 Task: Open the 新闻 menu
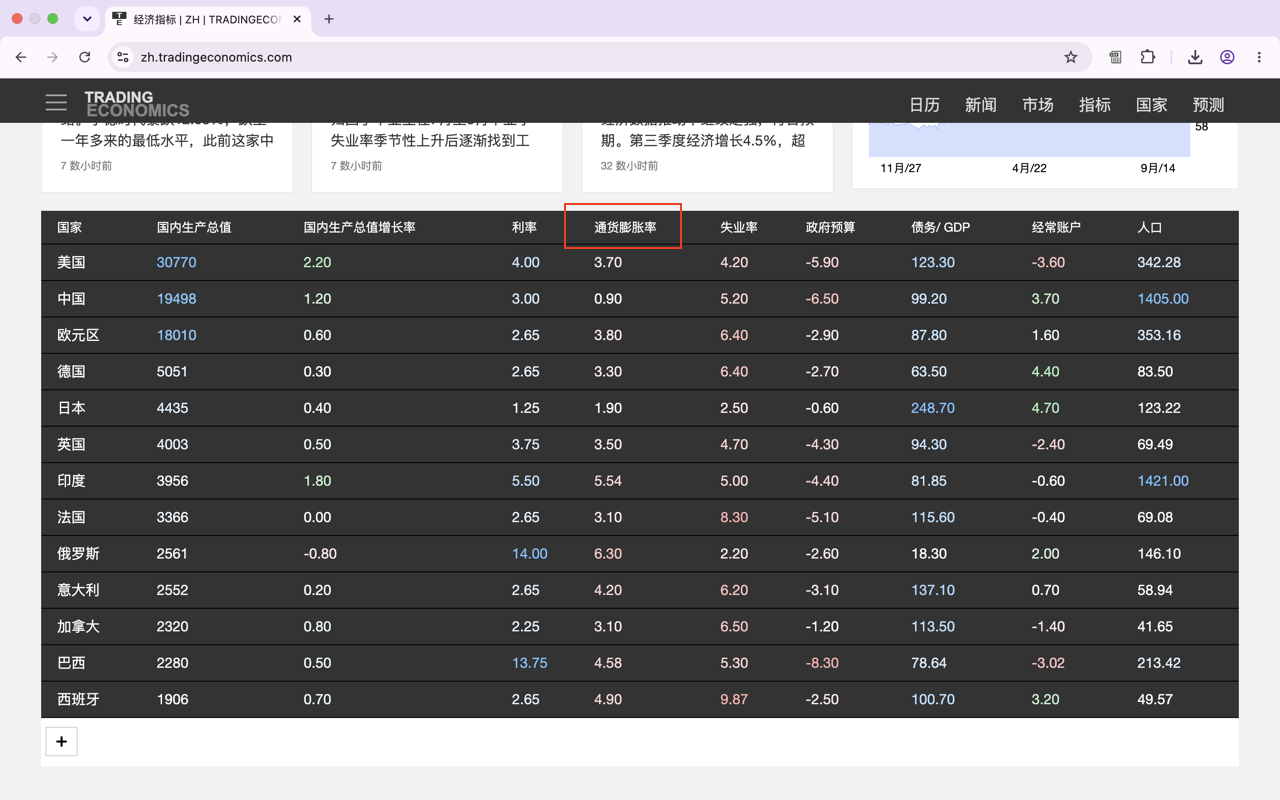(980, 105)
